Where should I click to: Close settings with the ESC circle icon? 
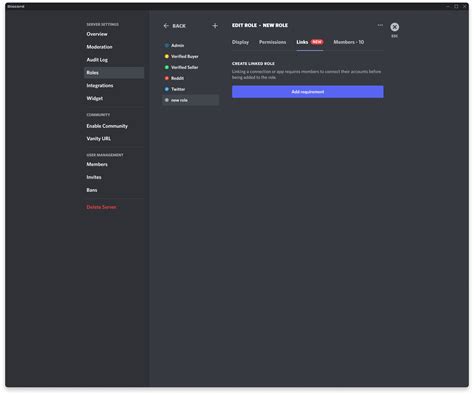click(x=395, y=27)
